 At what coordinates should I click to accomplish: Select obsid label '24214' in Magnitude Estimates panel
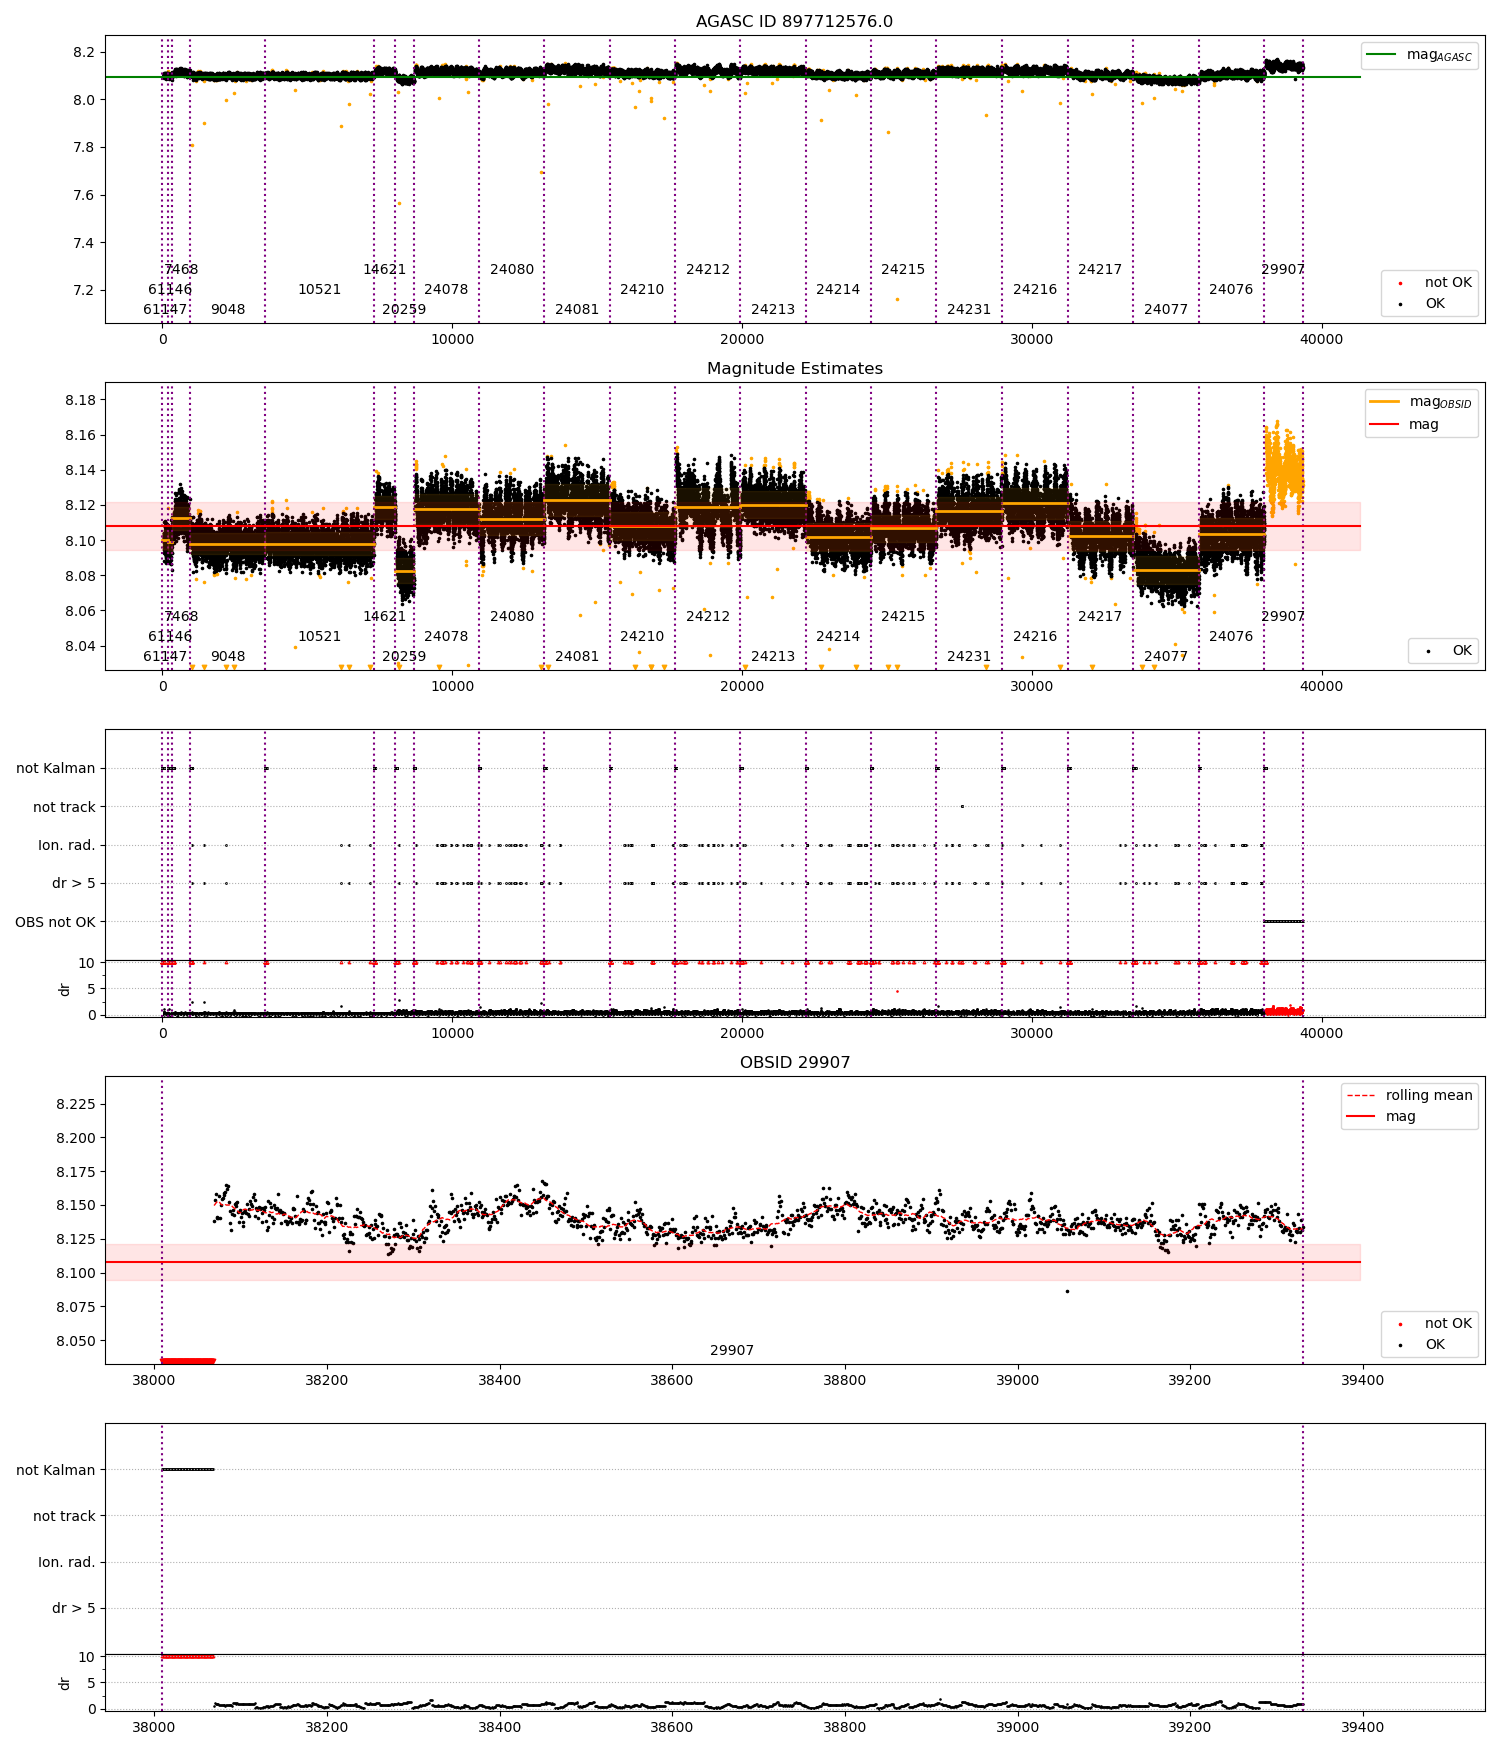[x=838, y=637]
